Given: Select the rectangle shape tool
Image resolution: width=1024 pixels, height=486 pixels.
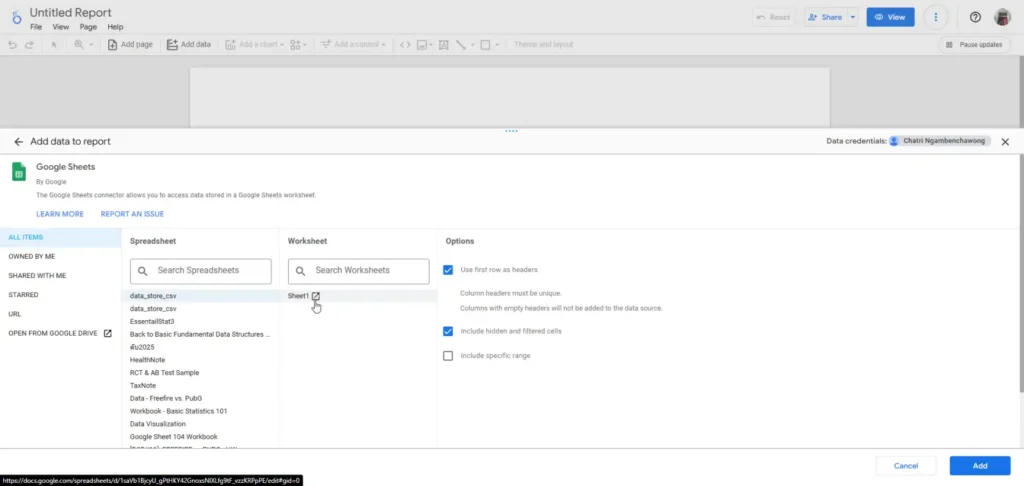Looking at the screenshot, I should pos(485,44).
